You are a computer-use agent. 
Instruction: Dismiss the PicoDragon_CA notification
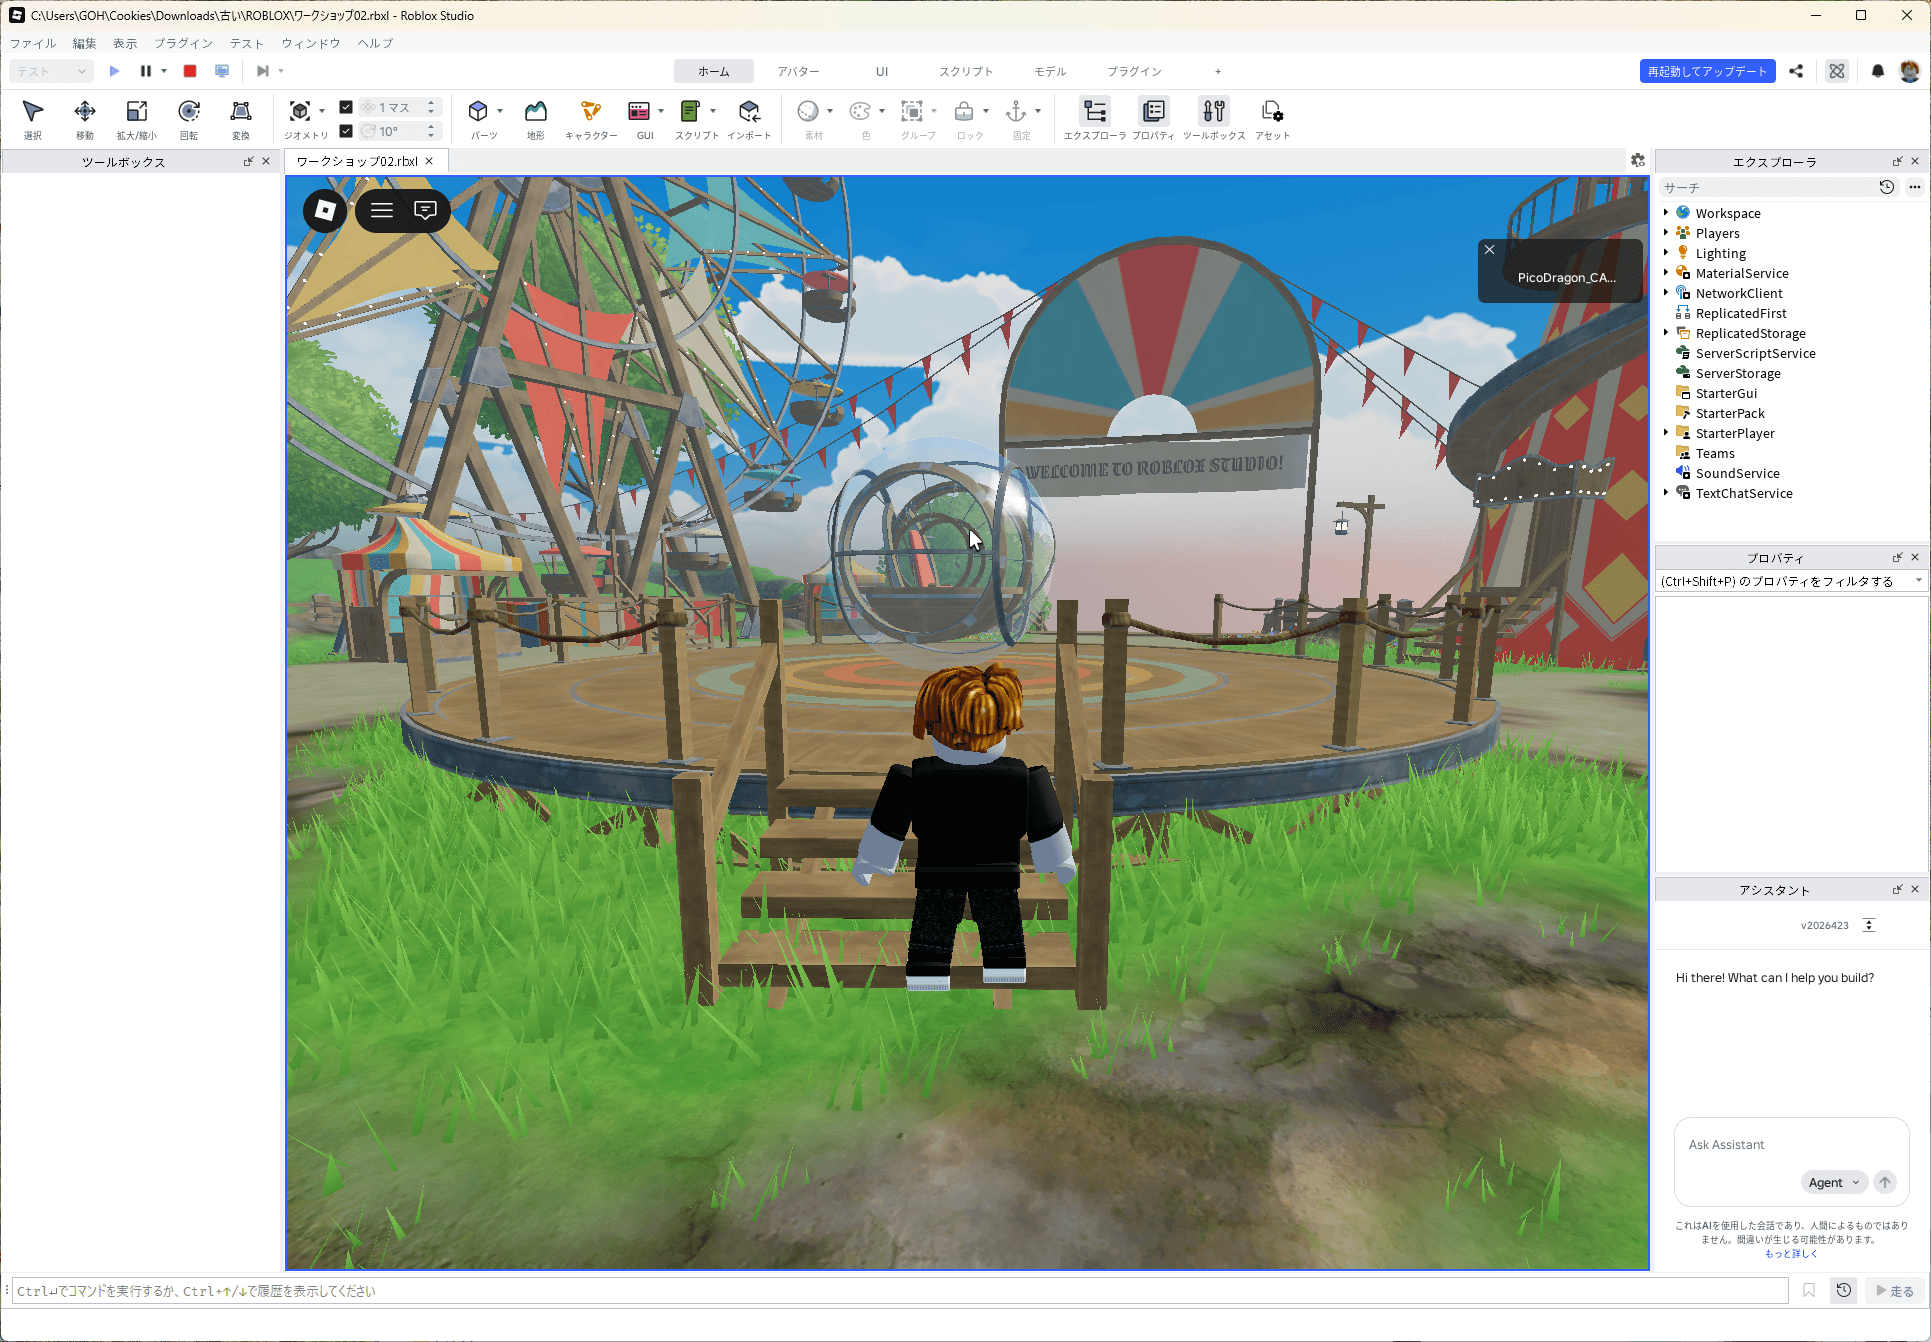[1489, 250]
